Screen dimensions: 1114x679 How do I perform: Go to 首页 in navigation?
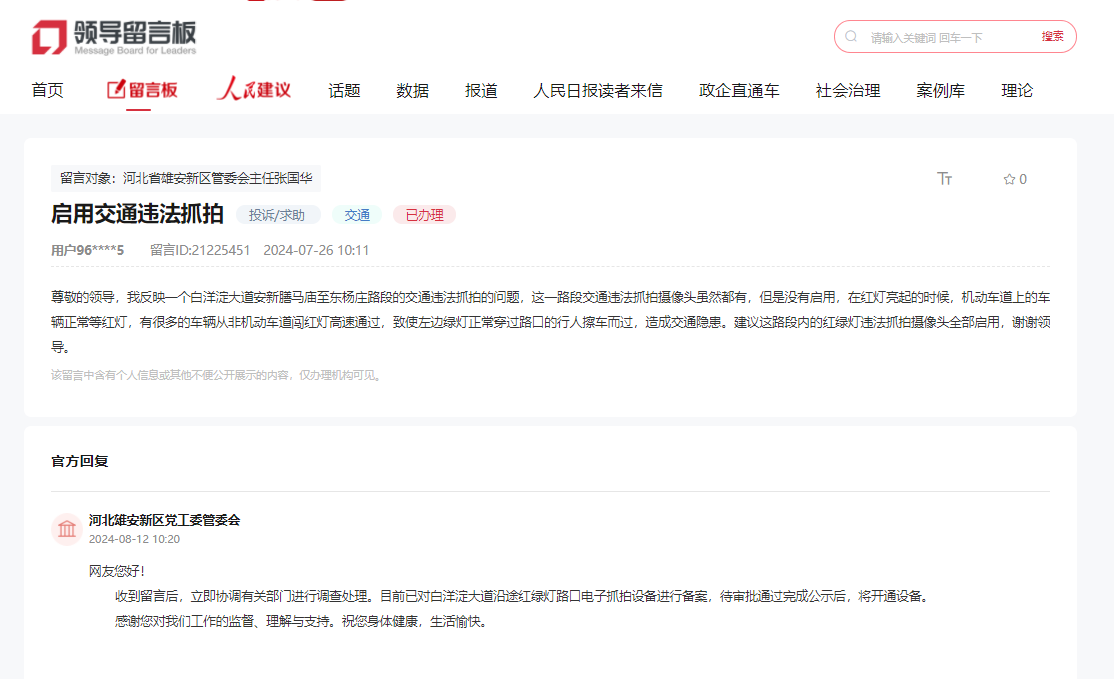pos(47,91)
